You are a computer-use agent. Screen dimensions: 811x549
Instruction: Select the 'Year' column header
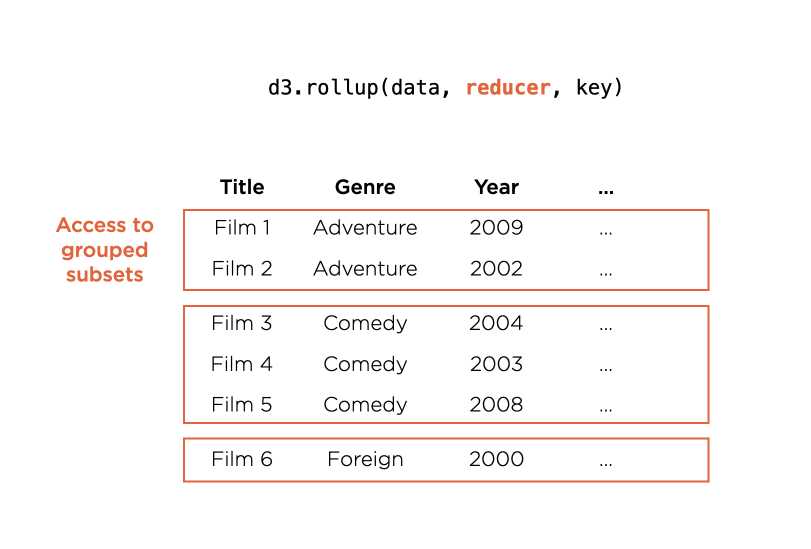pos(497,187)
